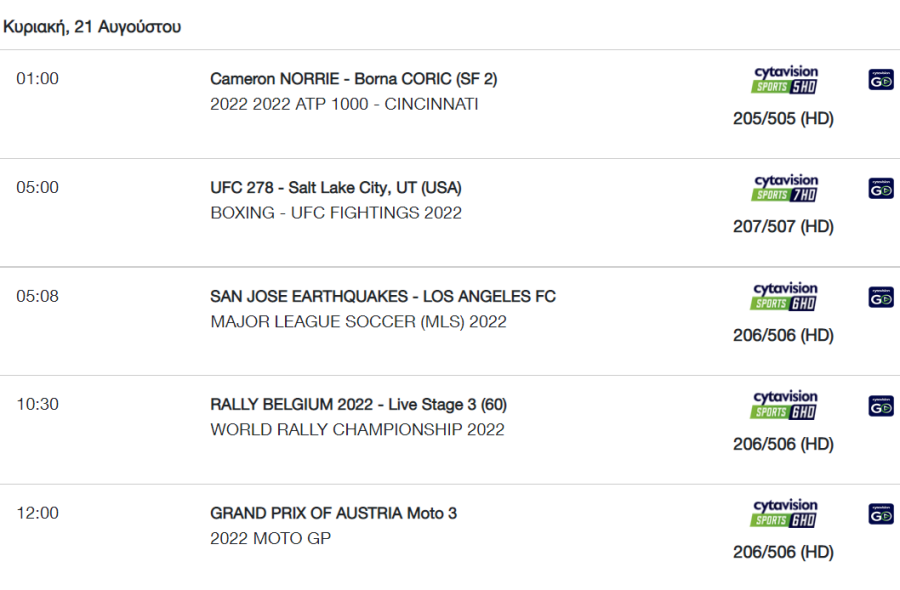
Task: Click the 2022 ATP 1000 - Cincinnati subtitle
Action: [344, 104]
